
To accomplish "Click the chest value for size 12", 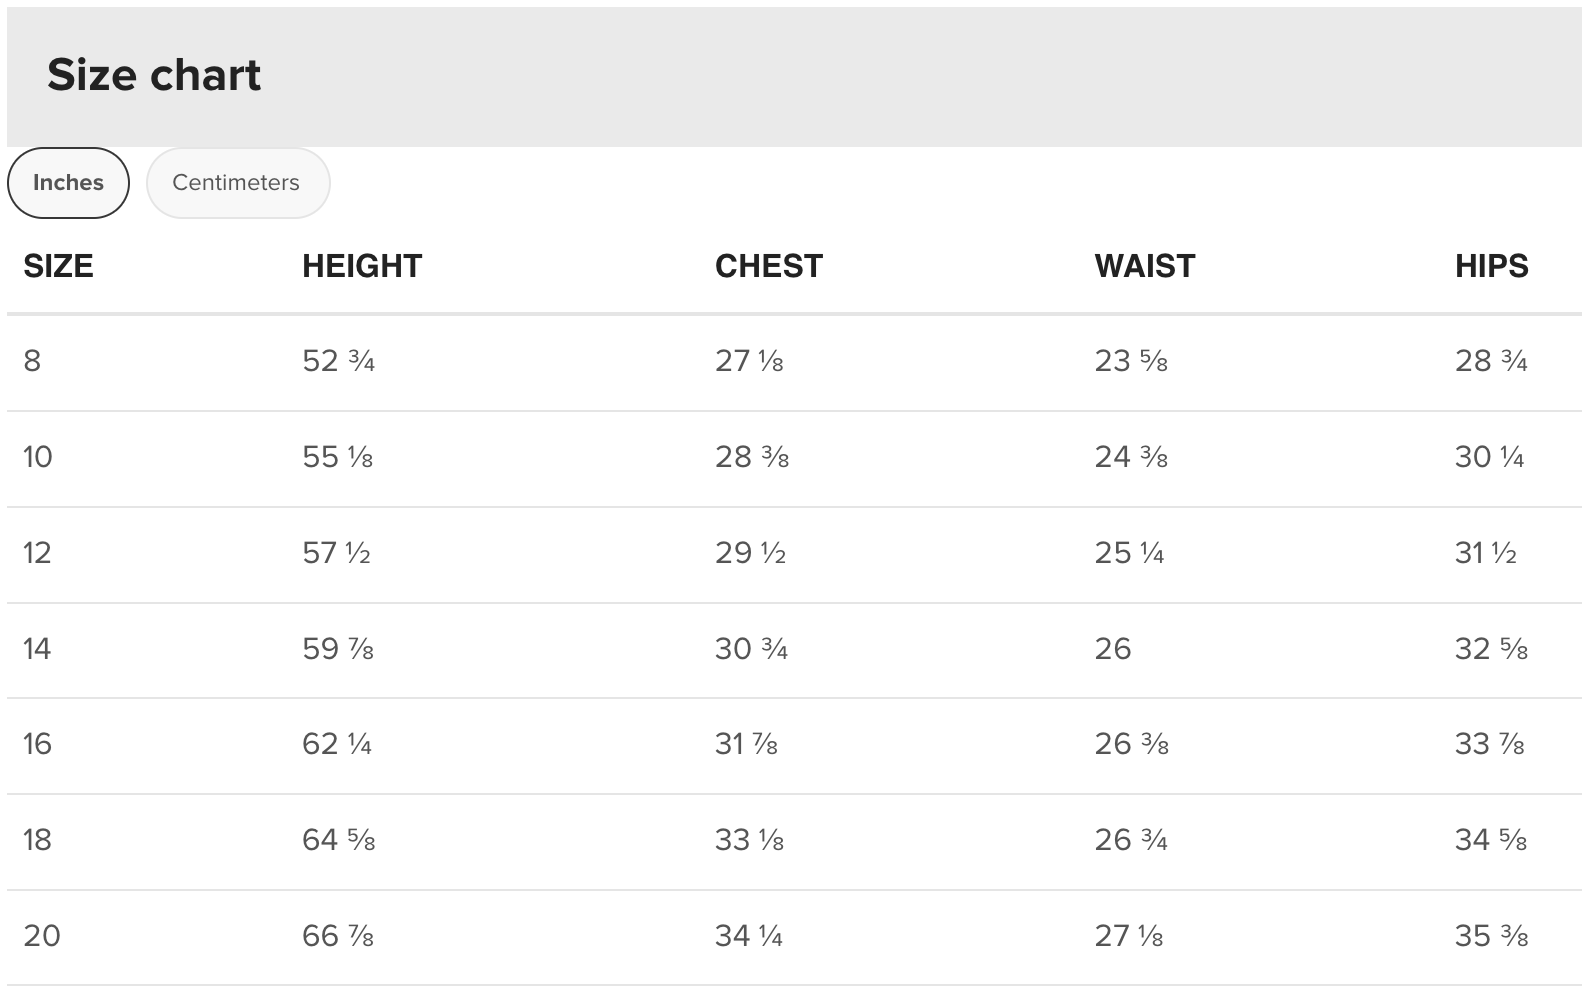I will [750, 553].
